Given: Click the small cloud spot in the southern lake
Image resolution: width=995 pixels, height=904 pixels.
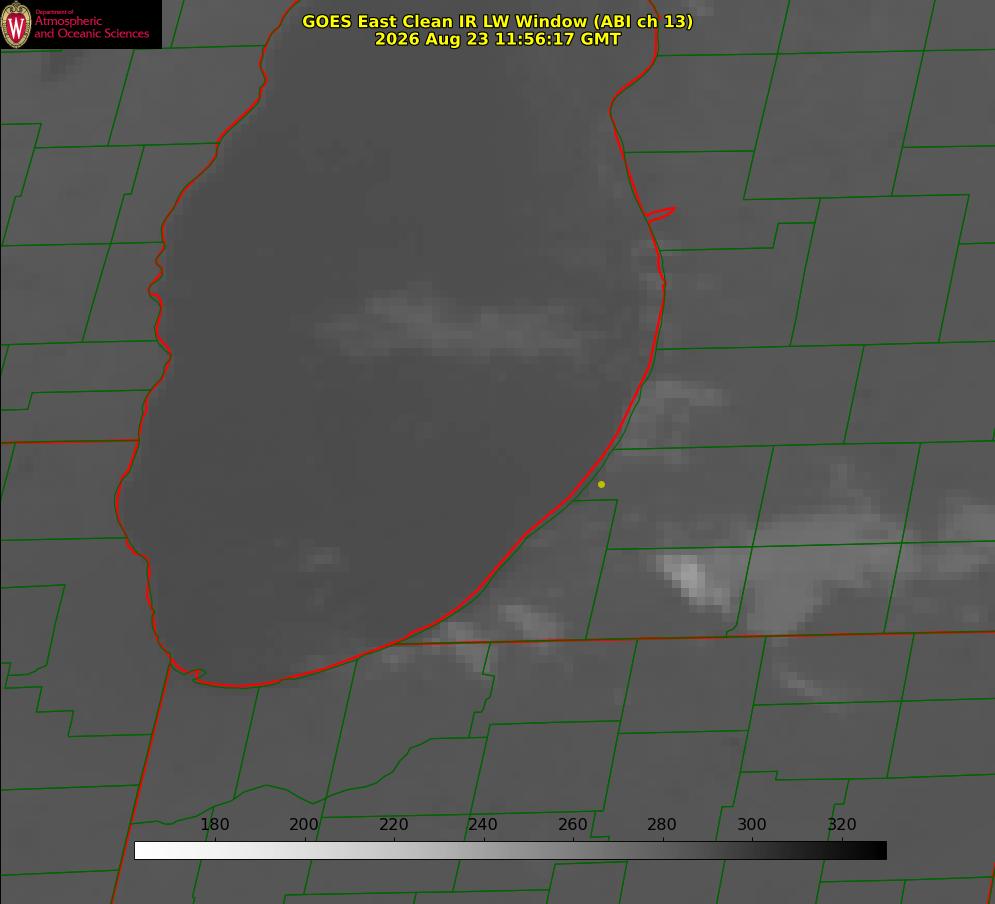Looking at the screenshot, I should [x=322, y=558].
